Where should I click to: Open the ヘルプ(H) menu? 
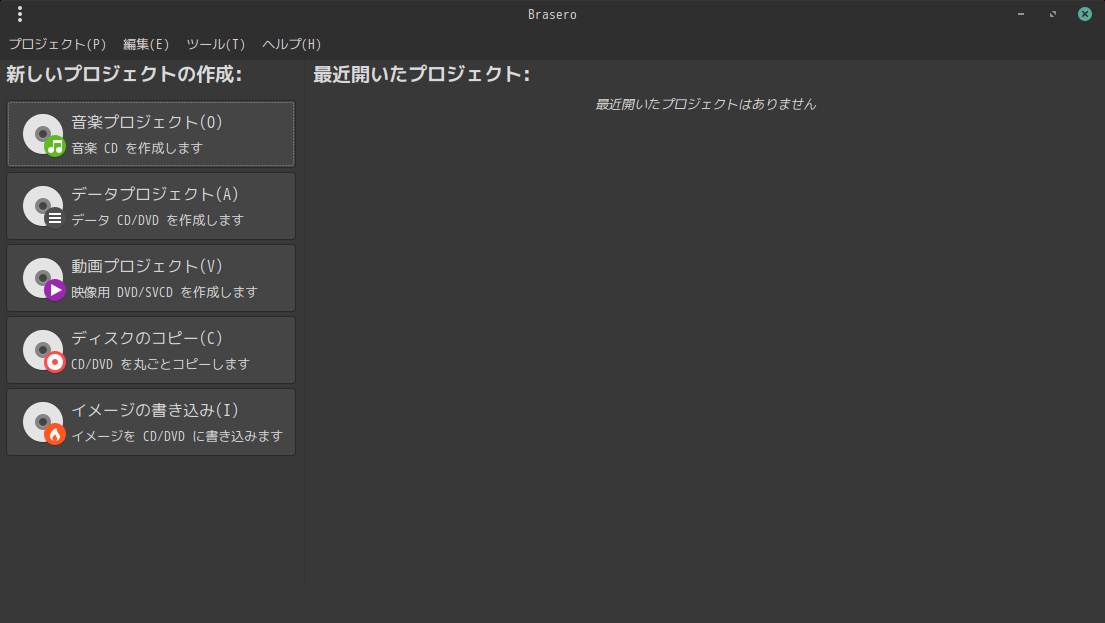pyautogui.click(x=292, y=44)
